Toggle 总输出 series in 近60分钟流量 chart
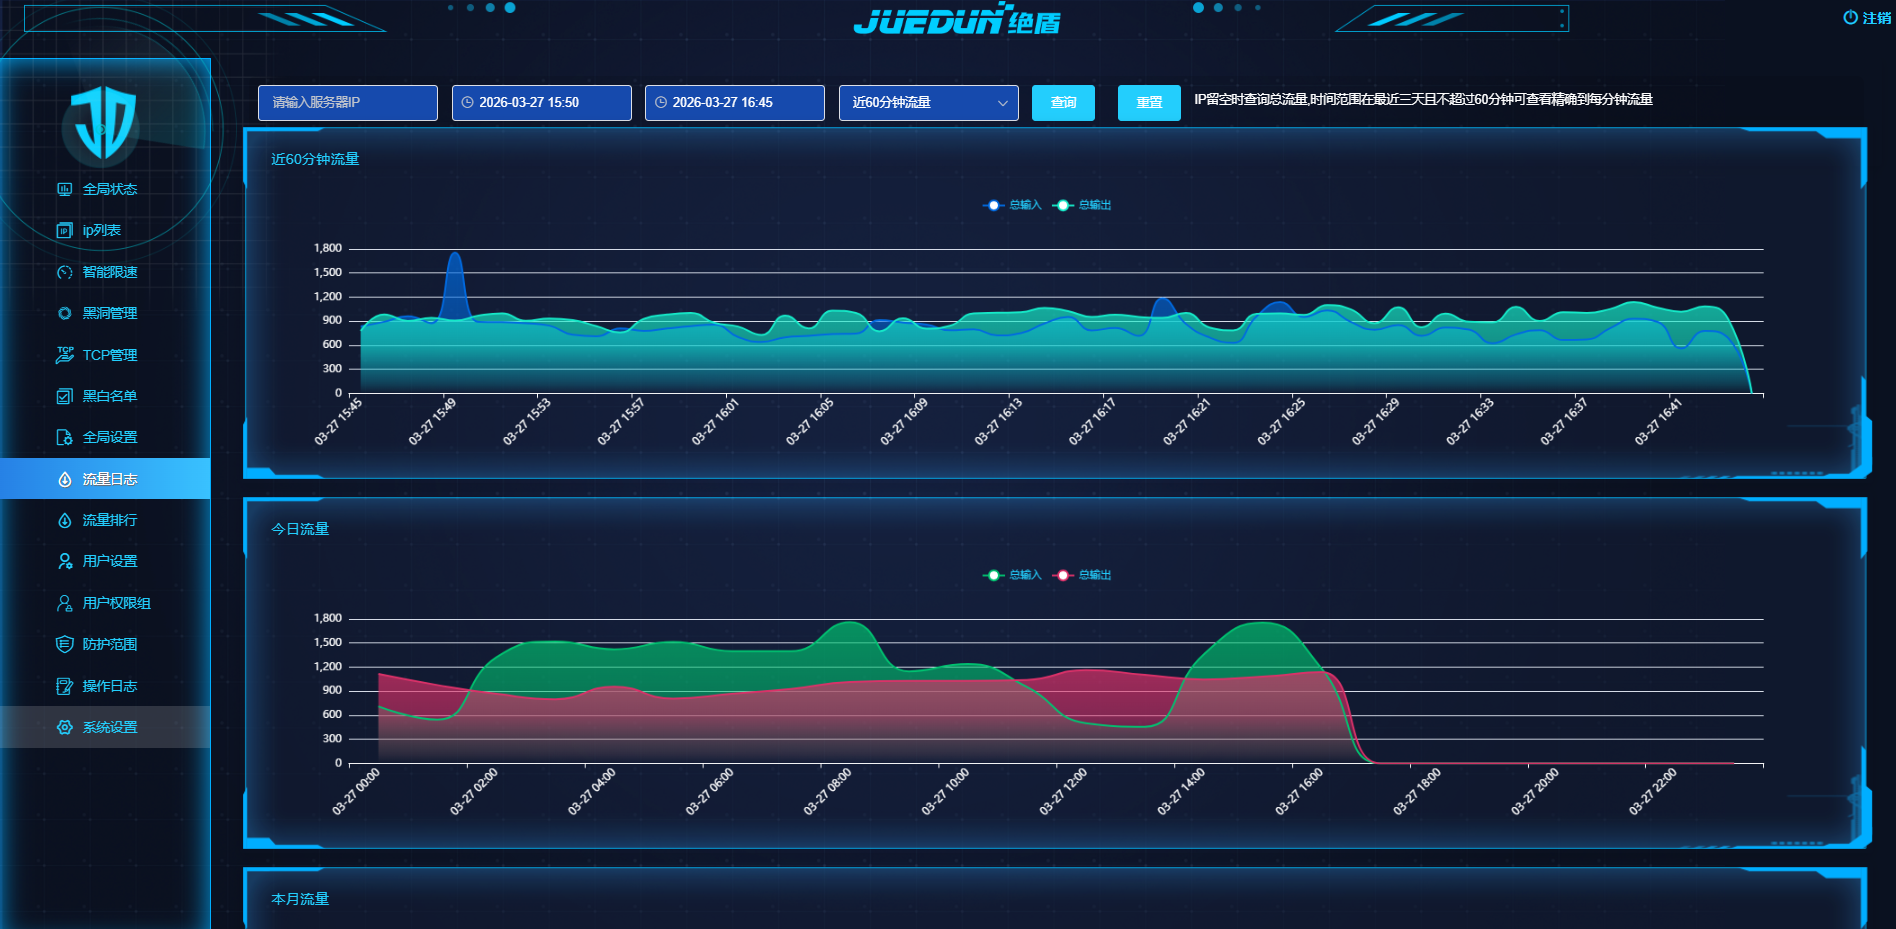1896x929 pixels. (x=1082, y=205)
